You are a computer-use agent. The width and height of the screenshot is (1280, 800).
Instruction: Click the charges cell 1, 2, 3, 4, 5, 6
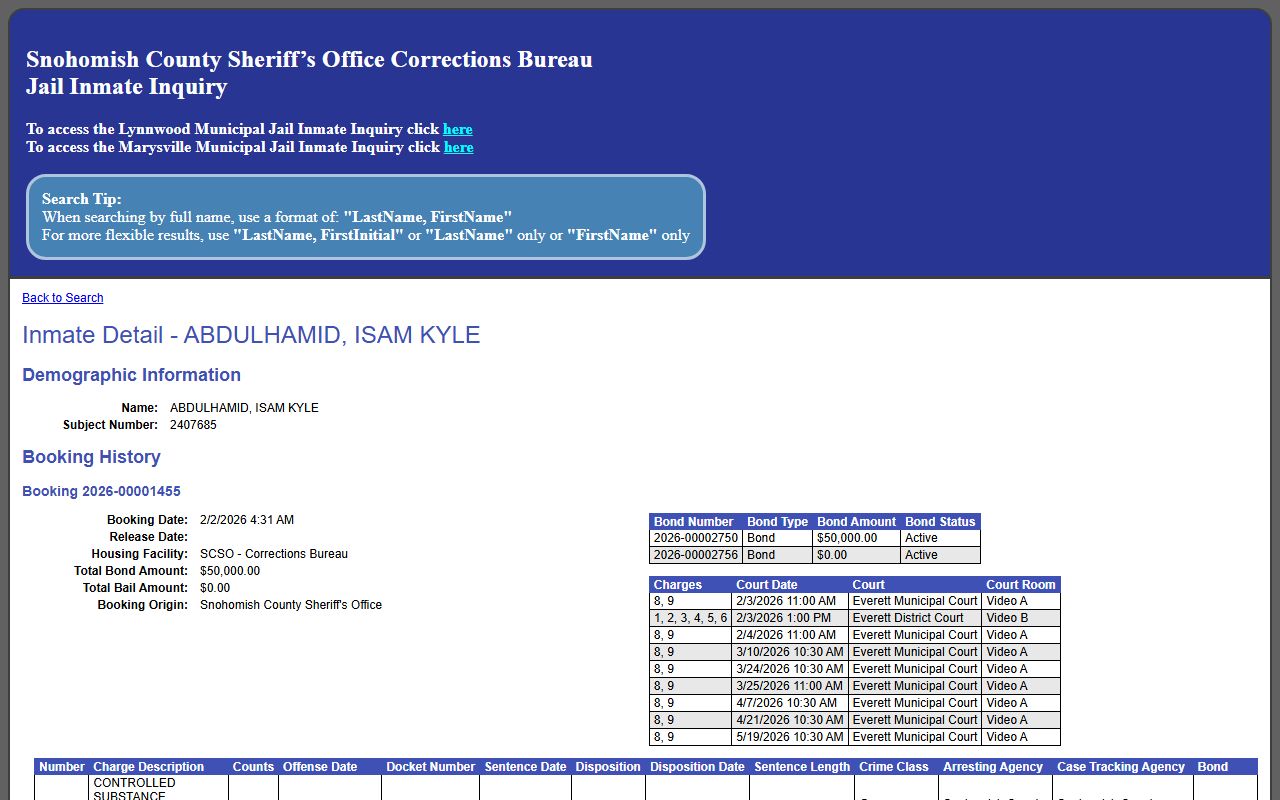691,618
